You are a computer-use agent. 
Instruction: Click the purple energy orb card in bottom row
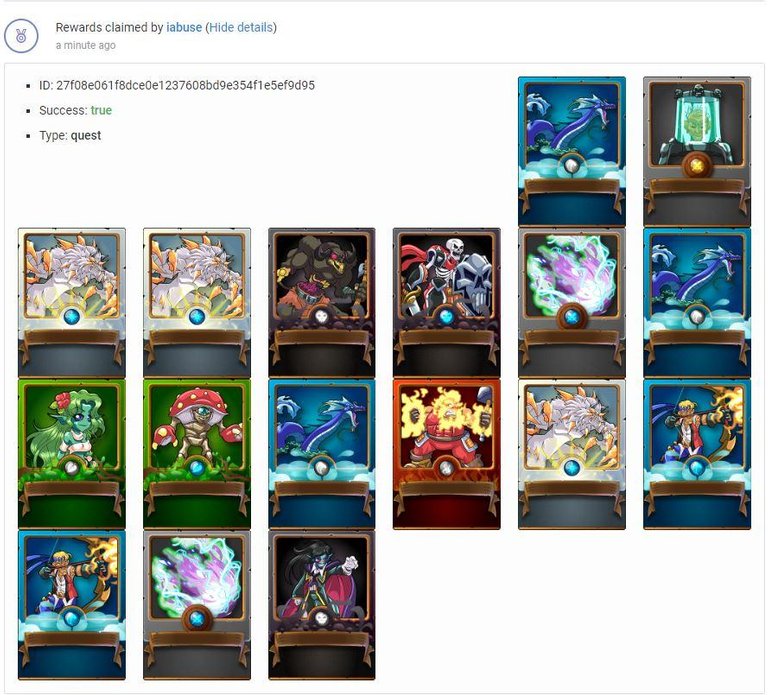pos(197,605)
